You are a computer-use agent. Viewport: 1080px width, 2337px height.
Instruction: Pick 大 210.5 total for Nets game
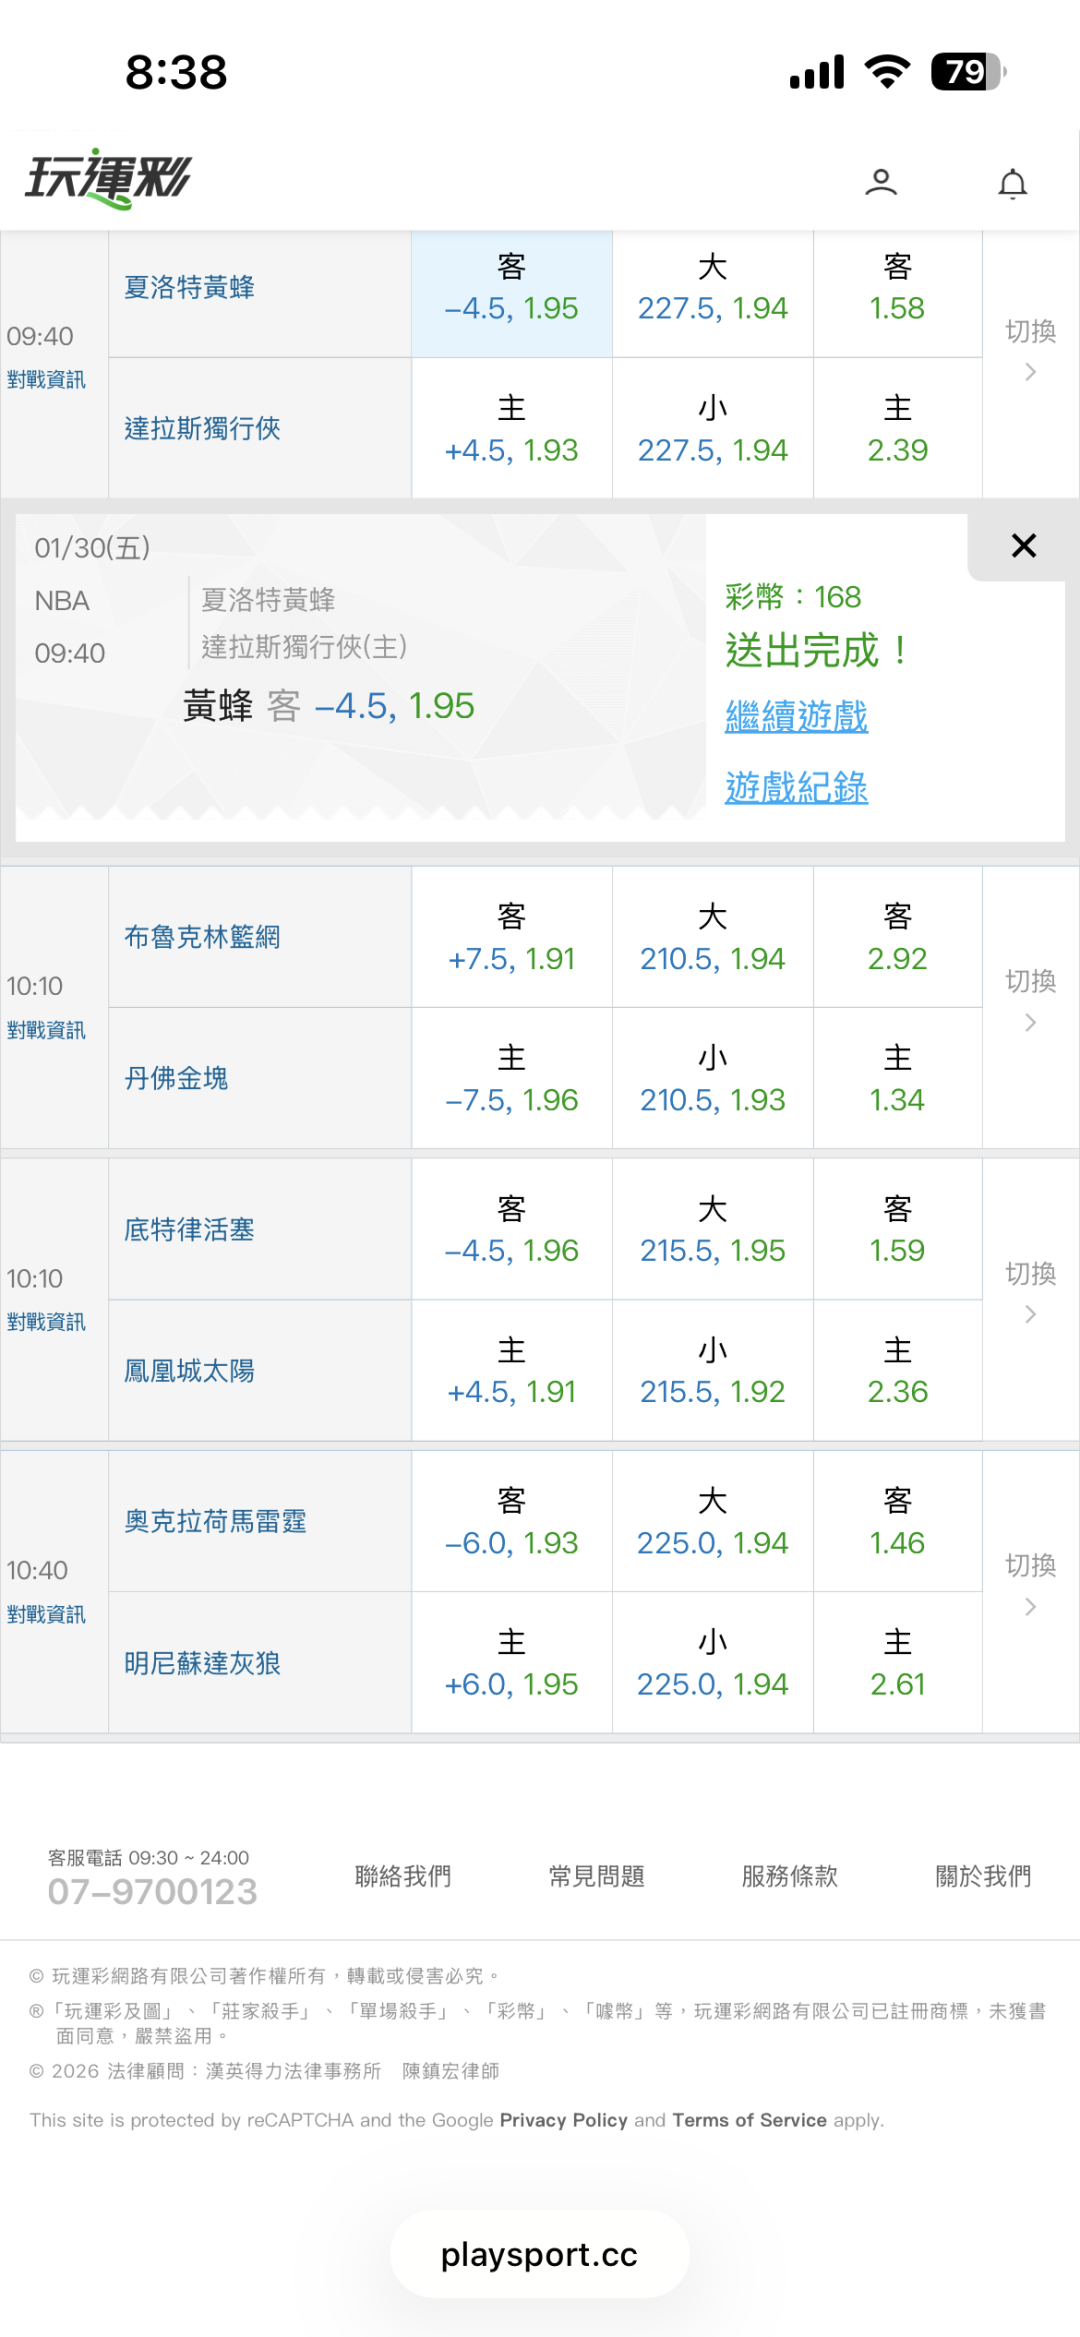click(712, 938)
